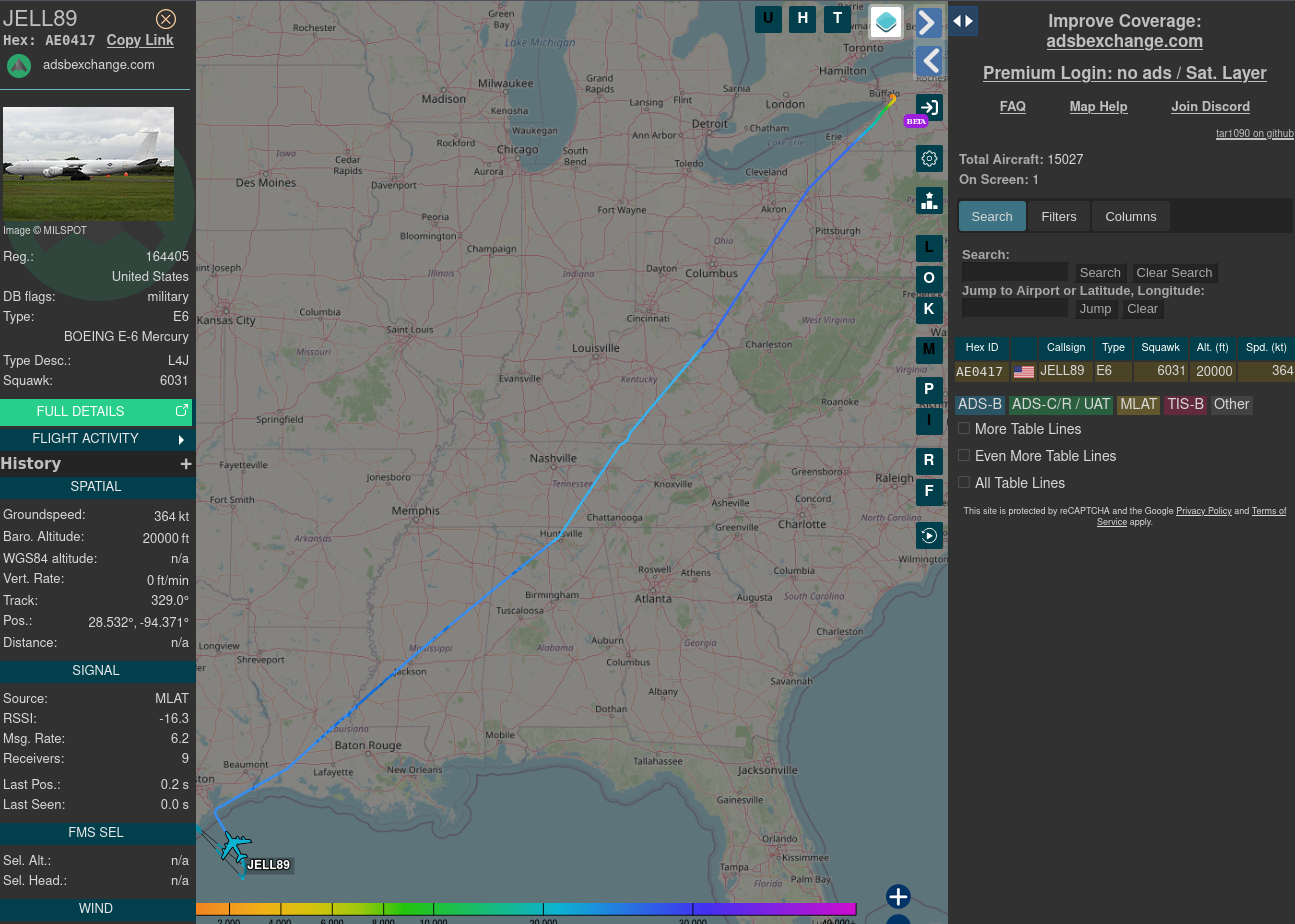This screenshot has height=924, width=1295.
Task: Click the left chevron map button
Action: coord(929,61)
